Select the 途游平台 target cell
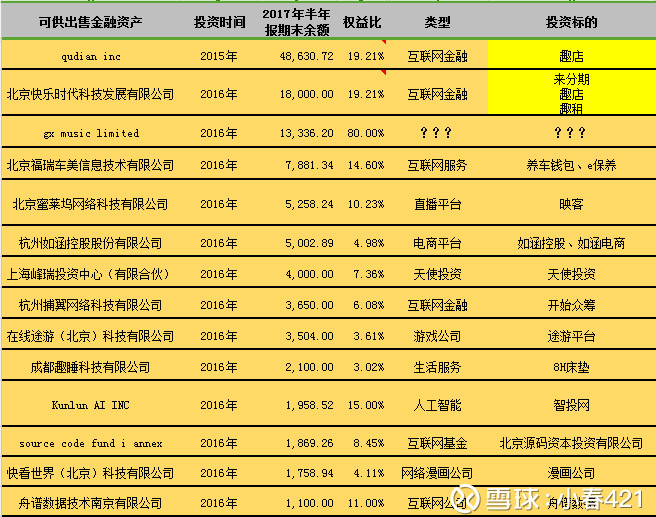Screen dimensions: 656x517 click(571, 336)
